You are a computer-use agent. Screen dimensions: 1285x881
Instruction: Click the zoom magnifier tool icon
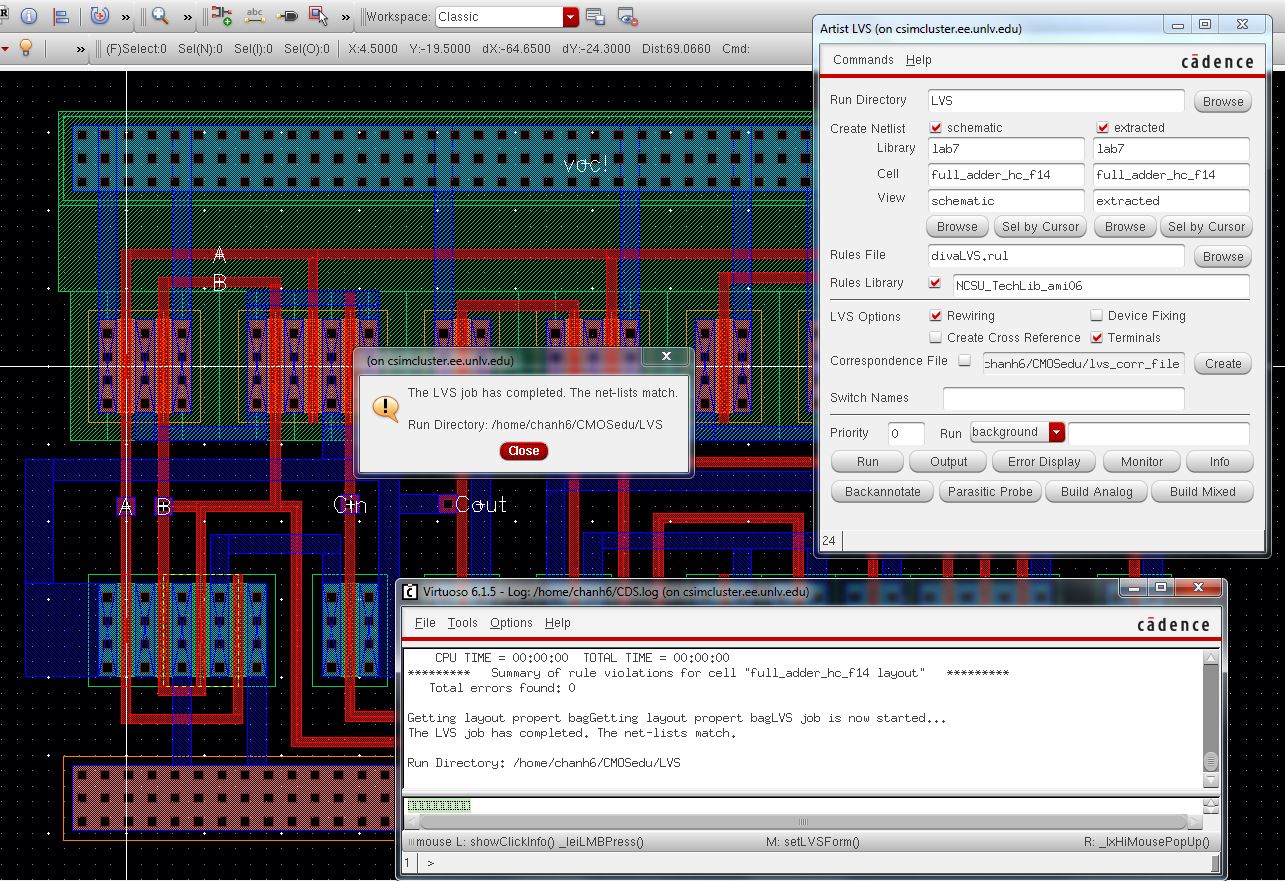(159, 17)
